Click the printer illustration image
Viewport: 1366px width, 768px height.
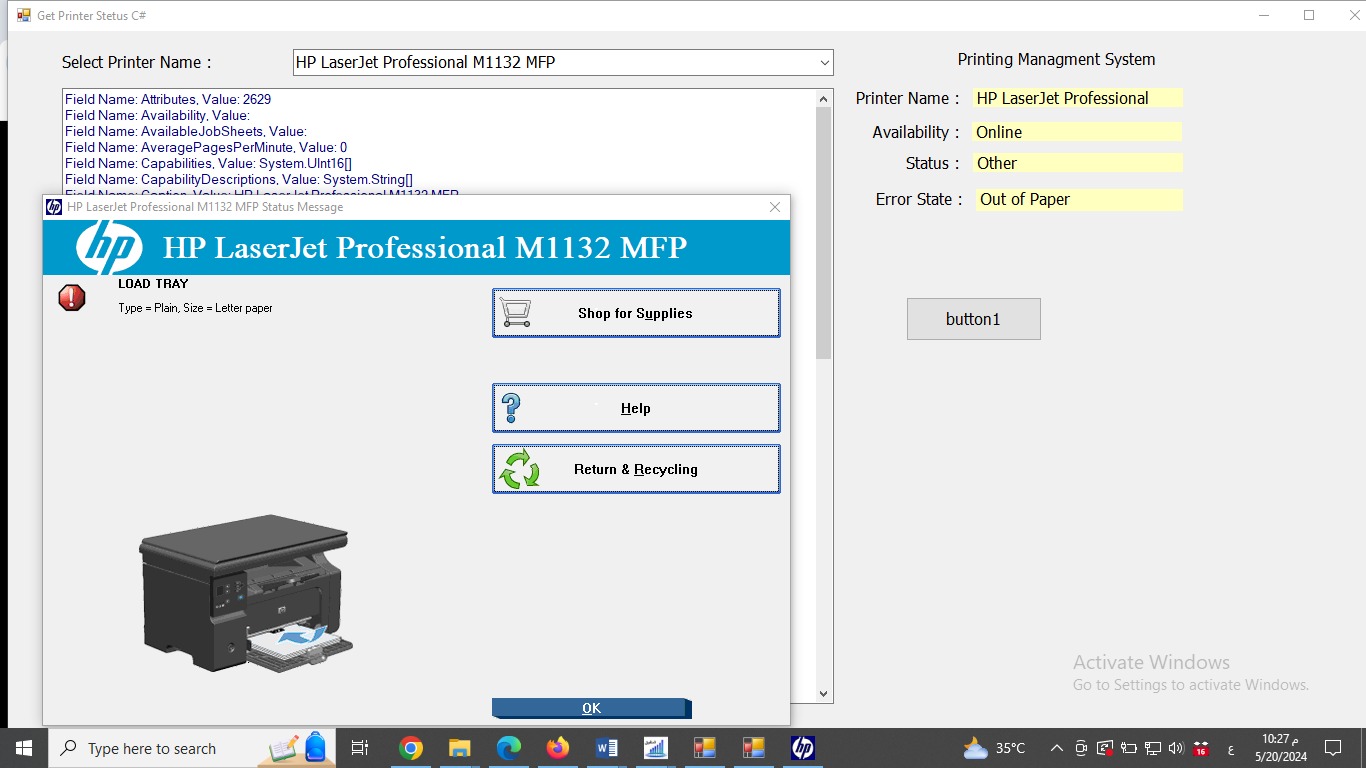pyautogui.click(x=245, y=592)
